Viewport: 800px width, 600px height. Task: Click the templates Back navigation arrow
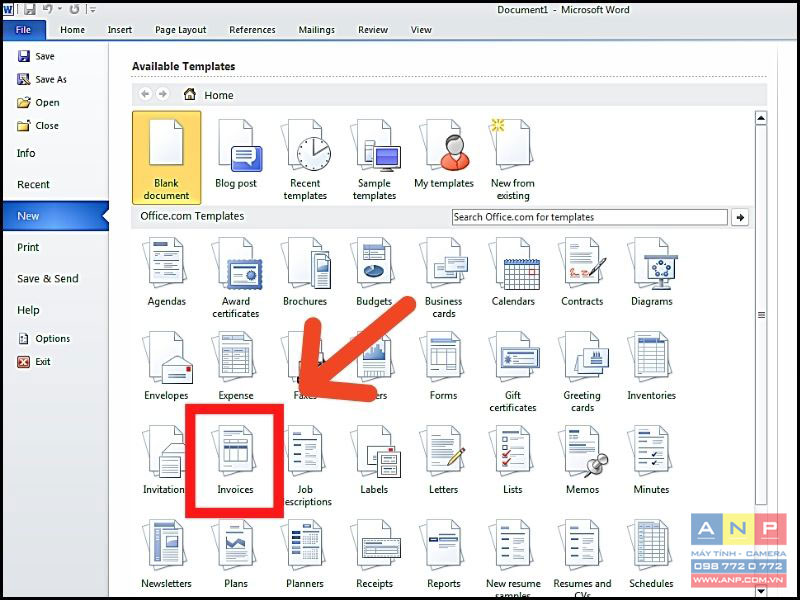coord(145,94)
